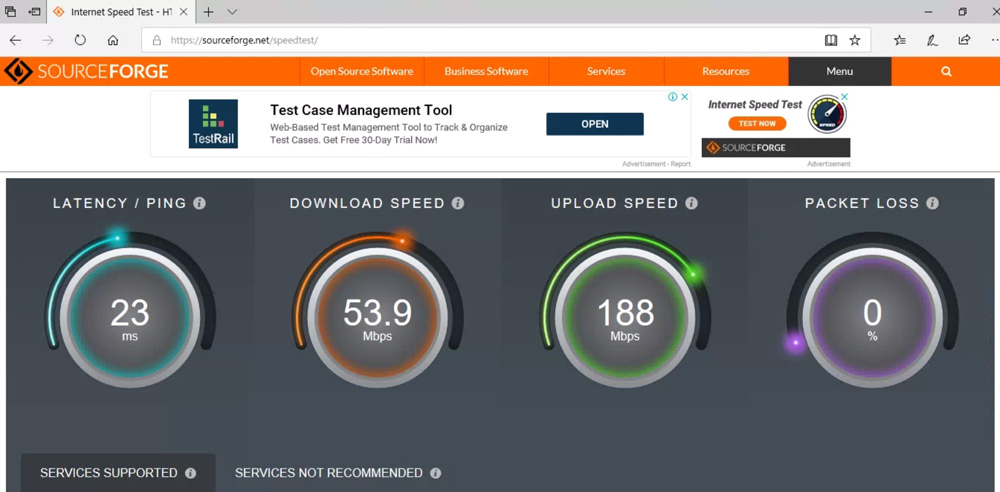Screen dimensions: 1000x492
Task: Open the Share page icon
Action: (964, 40)
